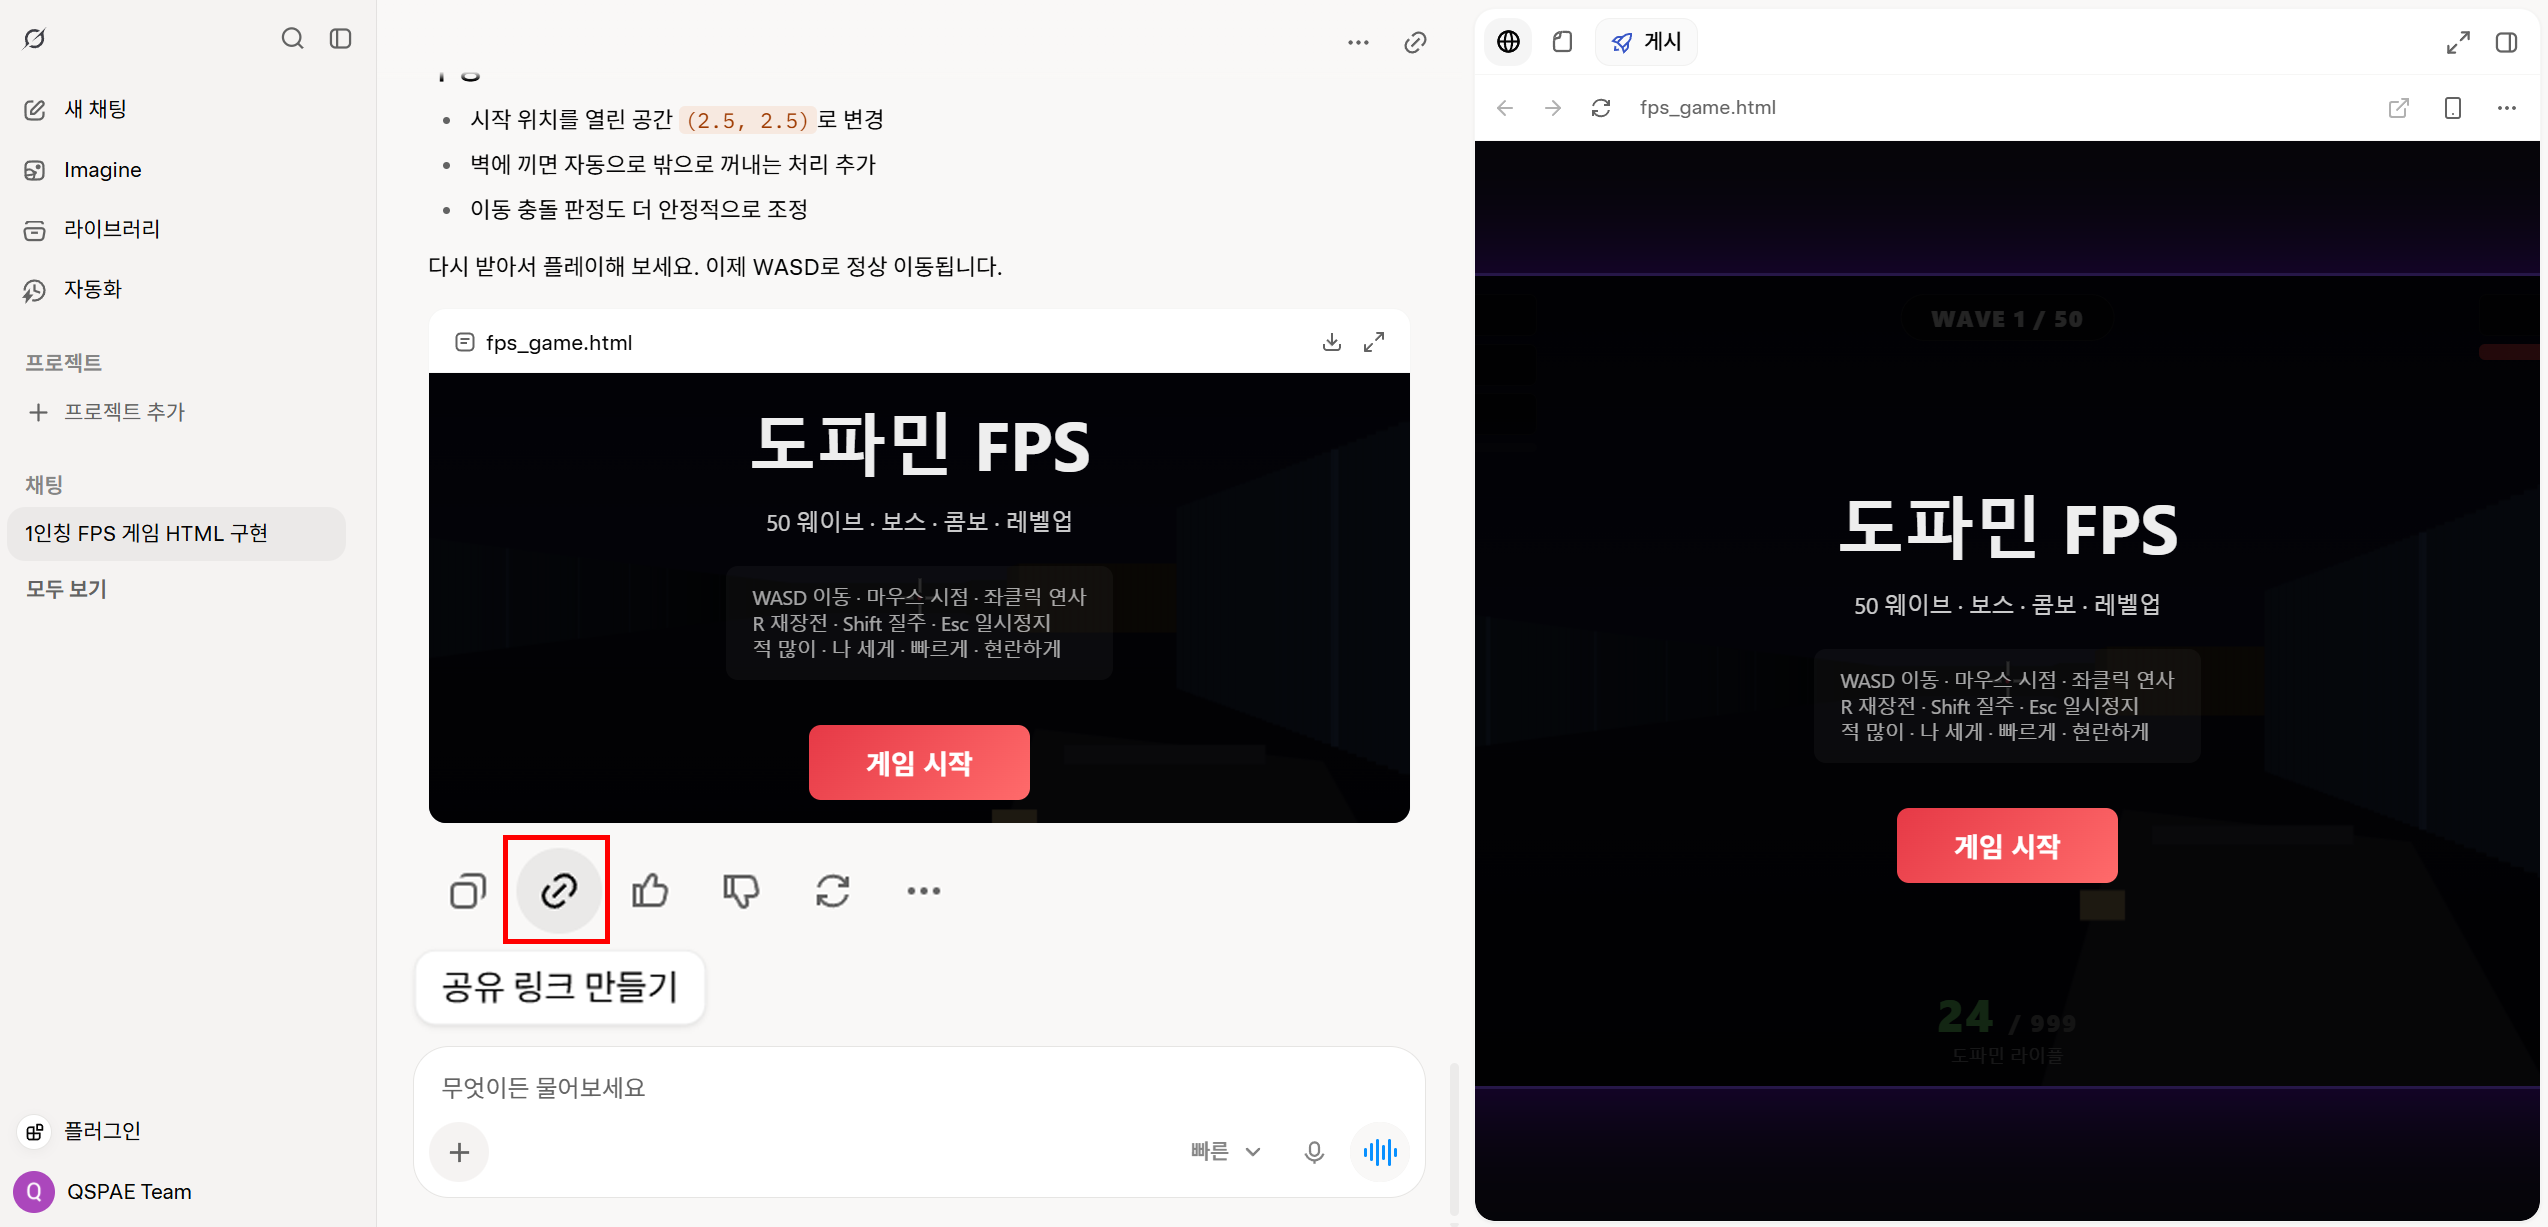Click the 게시 publish button
This screenshot has width=2548, height=1227.
coord(1646,42)
